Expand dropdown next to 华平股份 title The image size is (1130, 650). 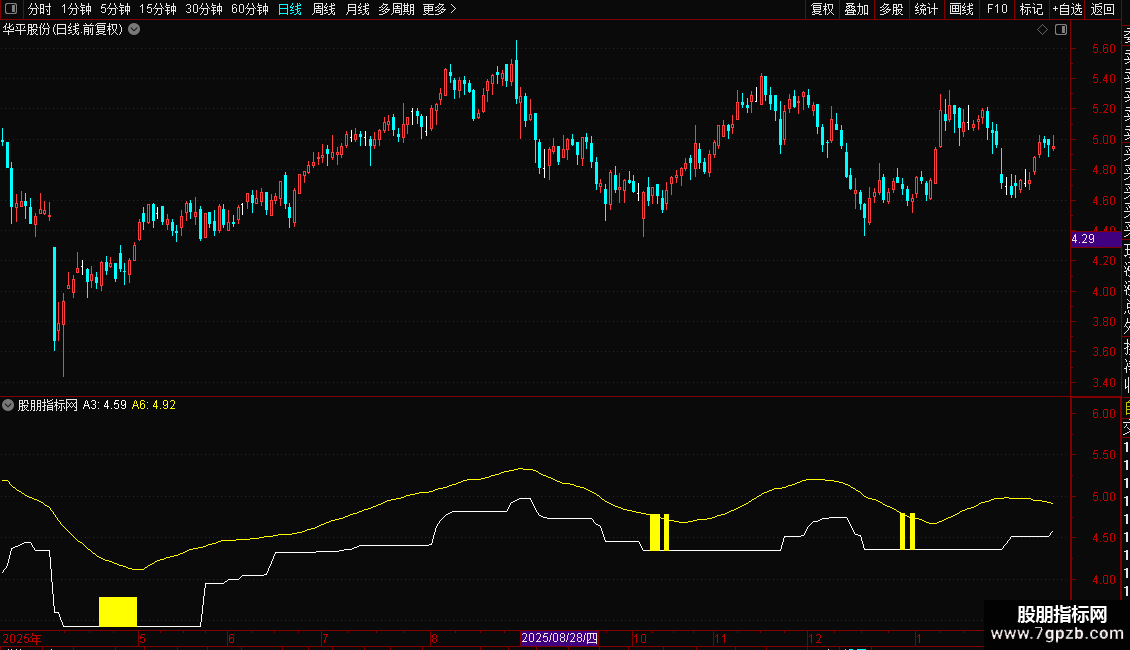[x=134, y=30]
